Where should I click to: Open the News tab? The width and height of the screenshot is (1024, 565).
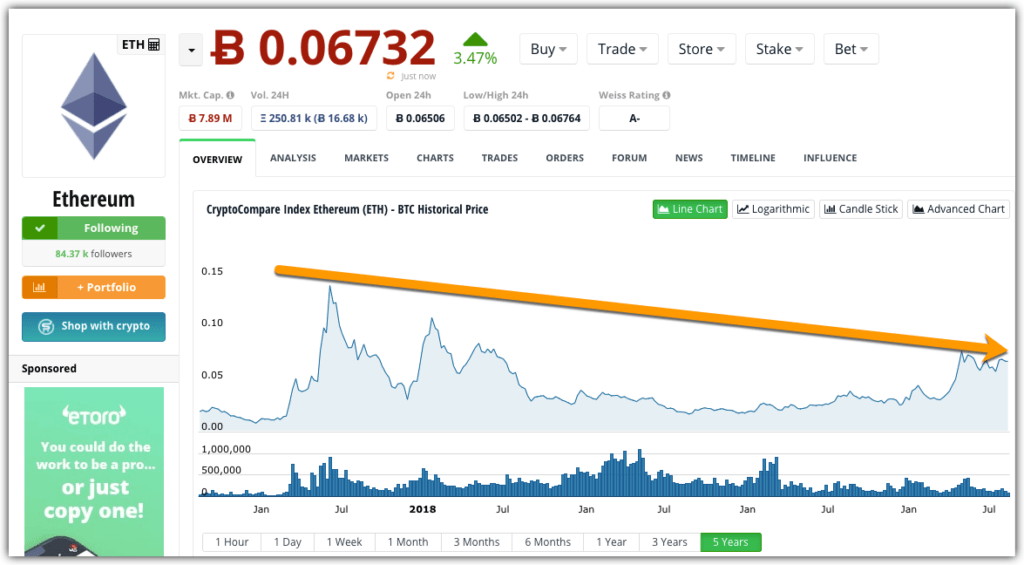click(x=689, y=158)
